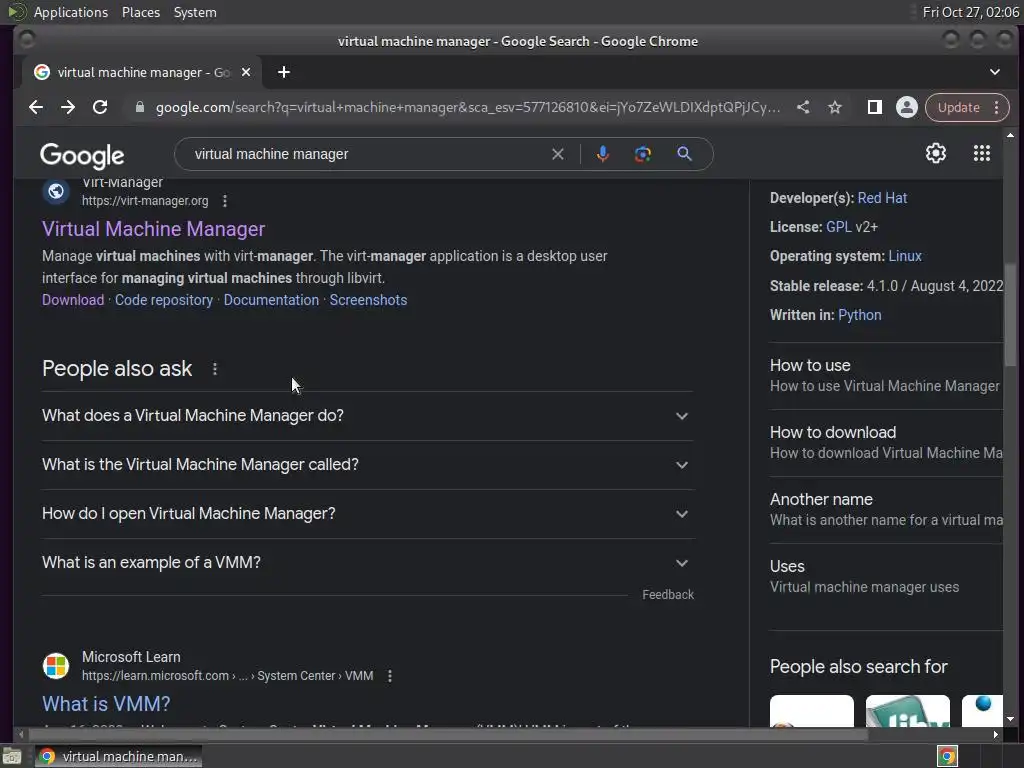Search by image with Google Lens
Screen dimensions: 1024x768
click(643, 154)
